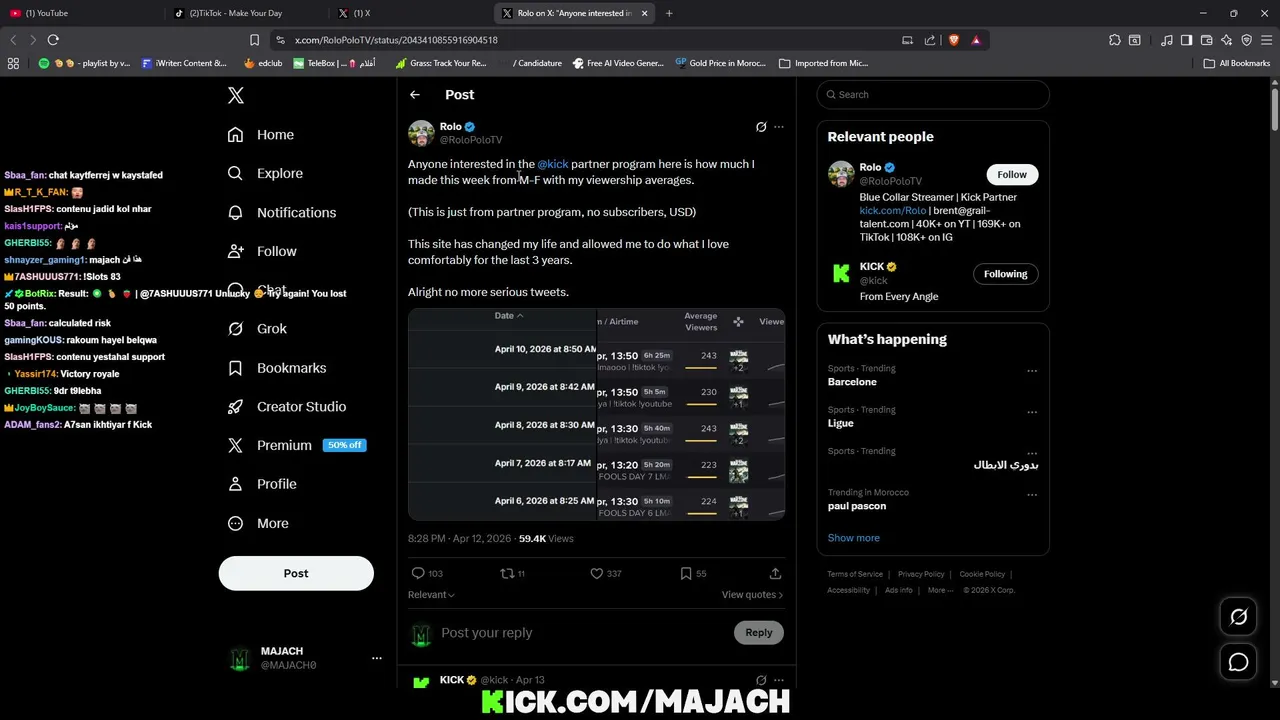Open the Relevant replies sort dropdown

point(431,595)
